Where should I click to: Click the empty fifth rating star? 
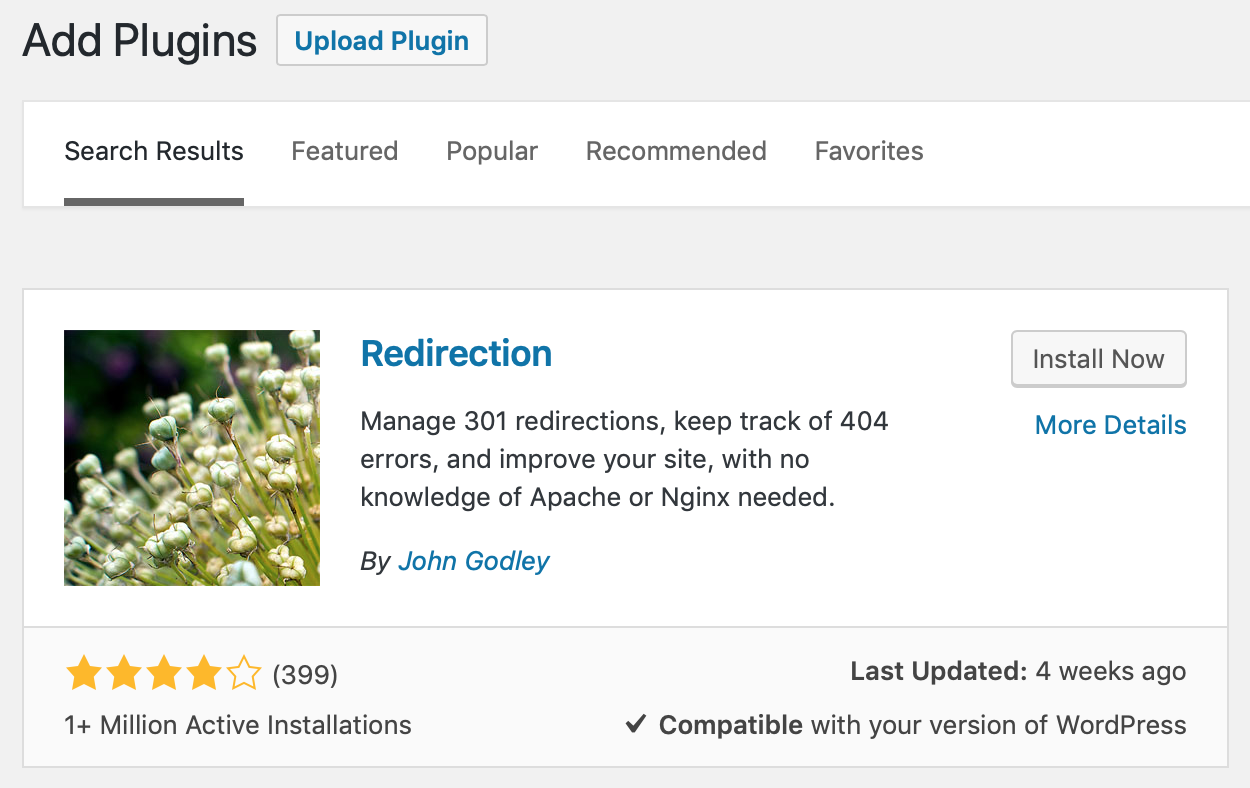coord(244,675)
